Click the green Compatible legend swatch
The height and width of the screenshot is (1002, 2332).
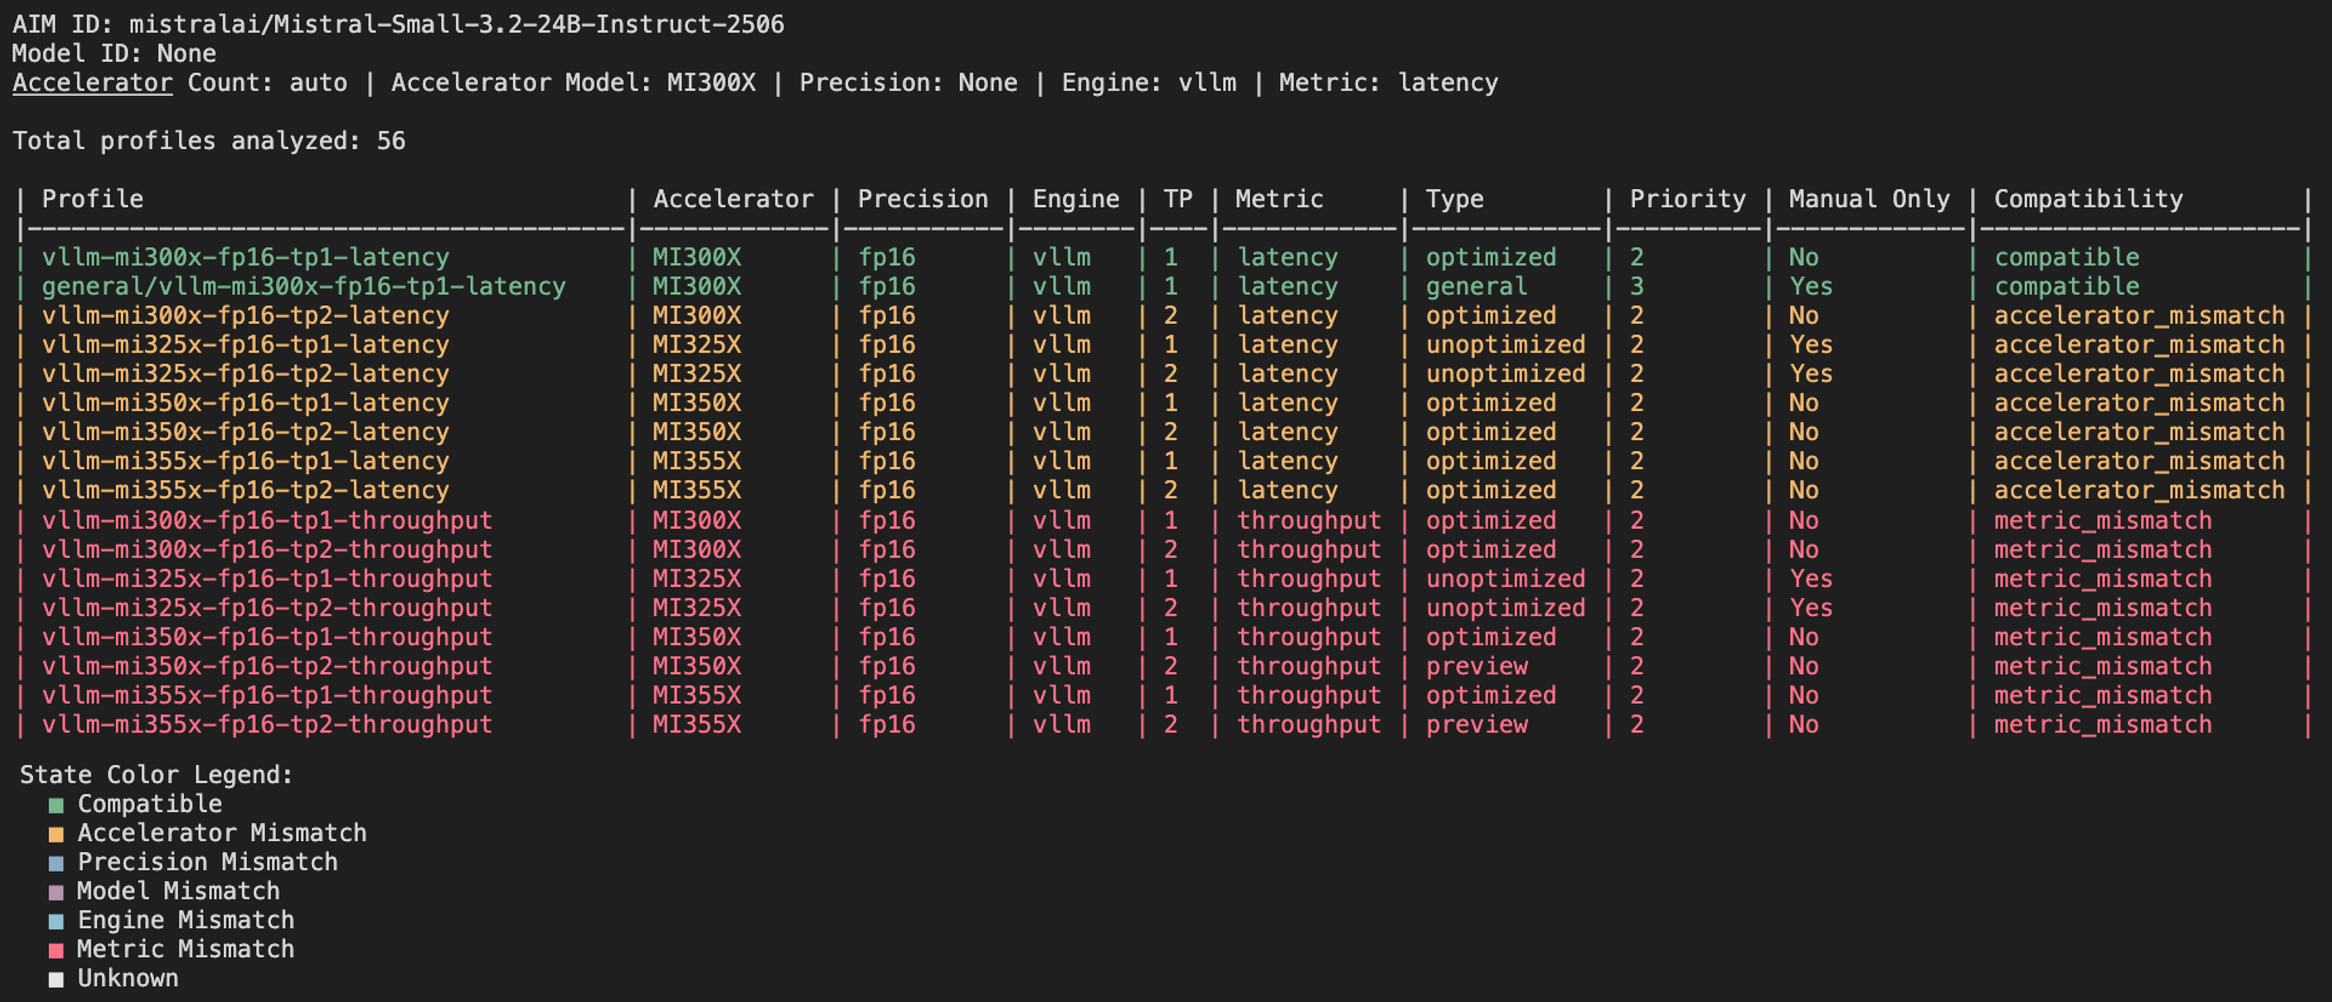(x=56, y=805)
